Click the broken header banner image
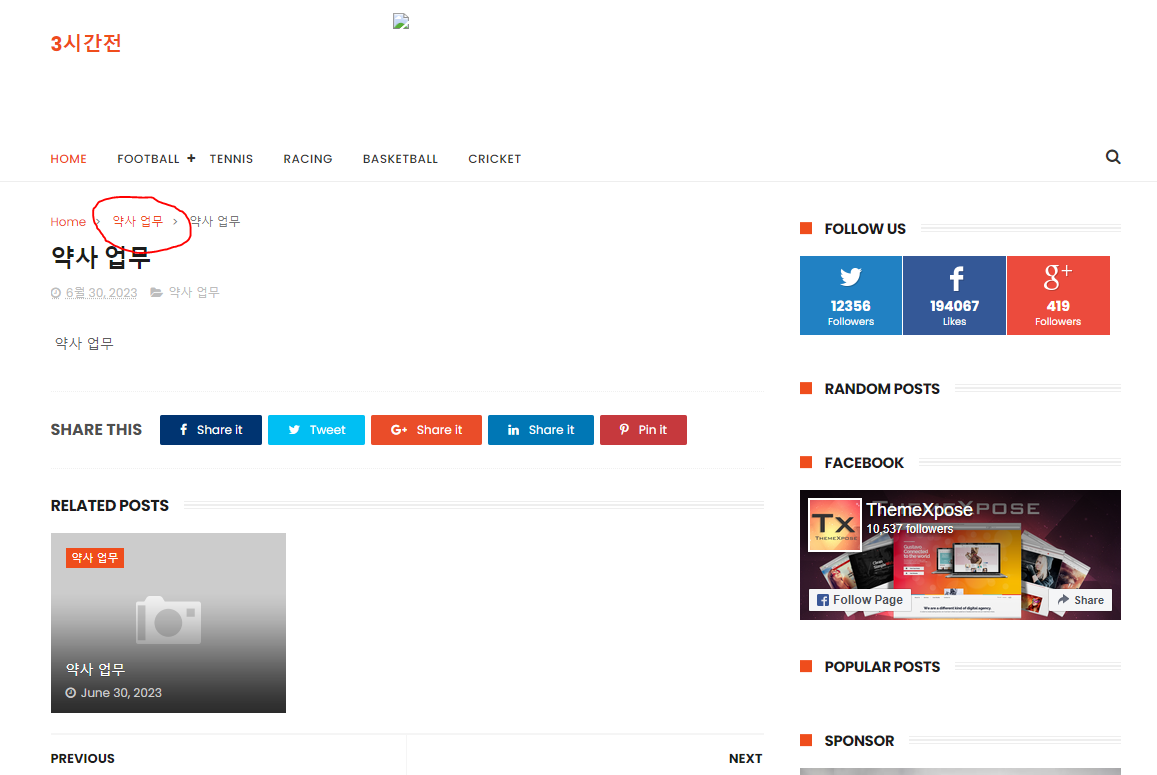The image size is (1157, 775). [x=401, y=21]
